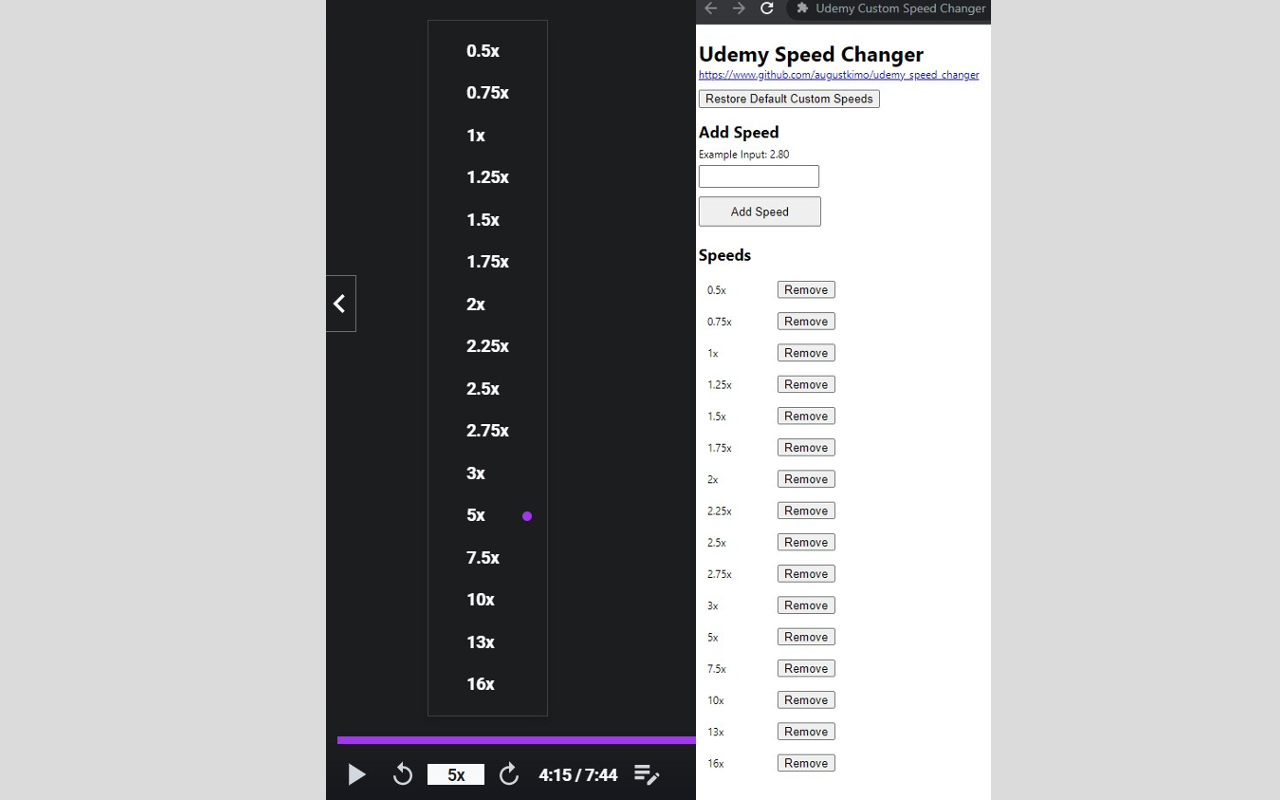Open the speed menu via the 5x button
1280x800 pixels.
[x=456, y=774]
